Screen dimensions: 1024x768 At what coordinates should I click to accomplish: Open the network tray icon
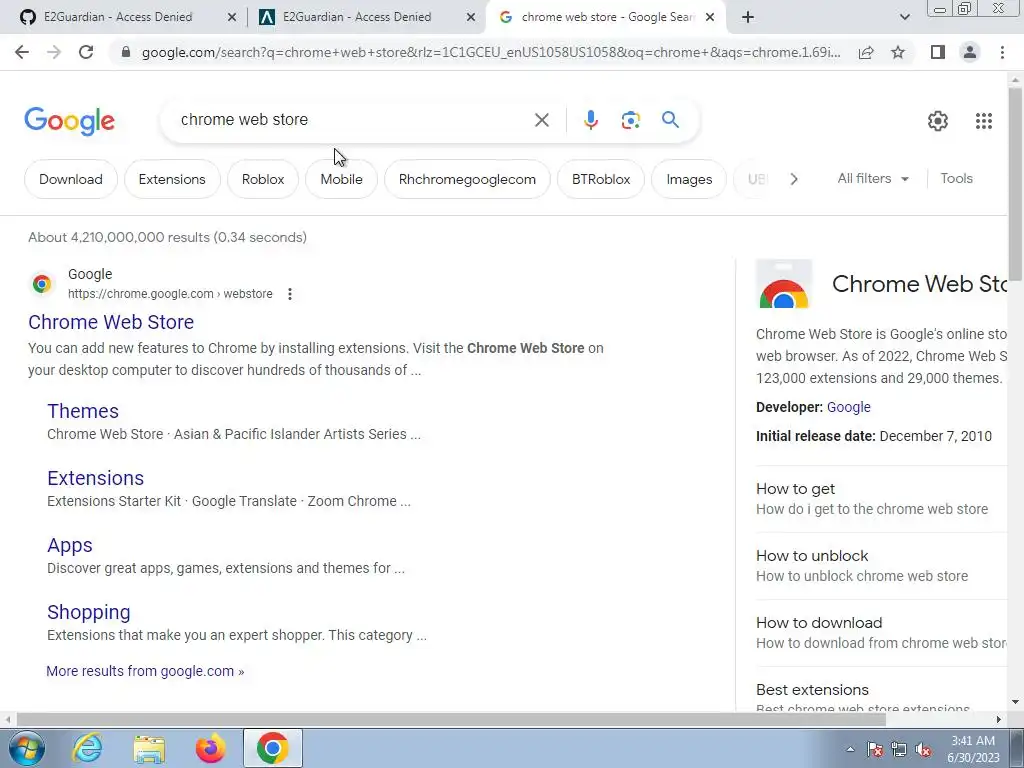(x=899, y=749)
